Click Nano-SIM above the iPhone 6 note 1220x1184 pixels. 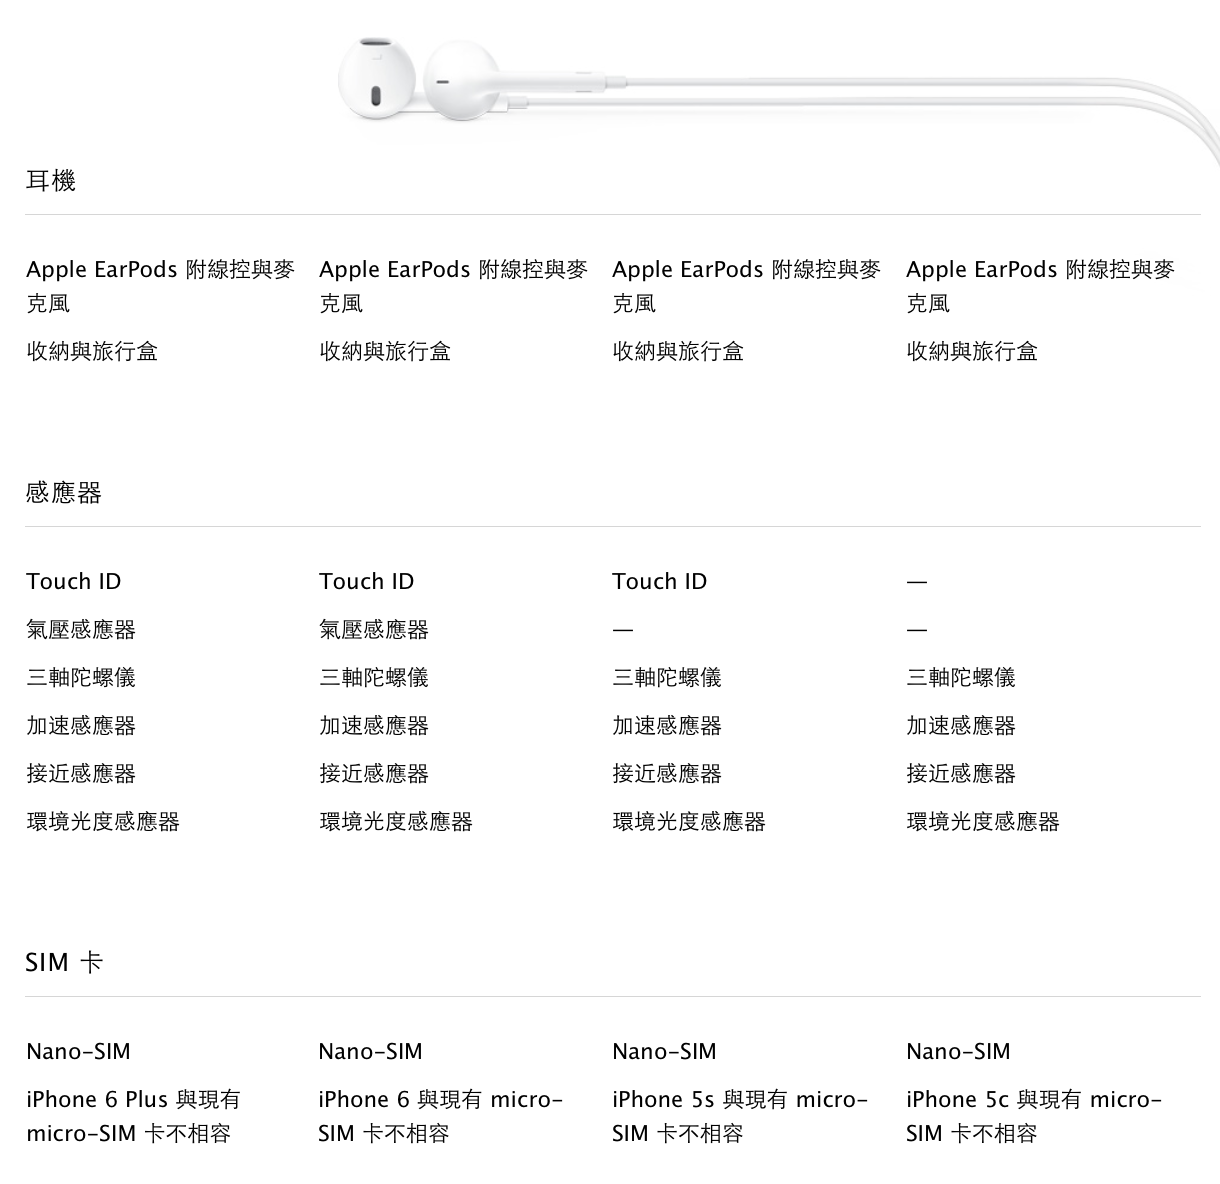coord(371,1052)
